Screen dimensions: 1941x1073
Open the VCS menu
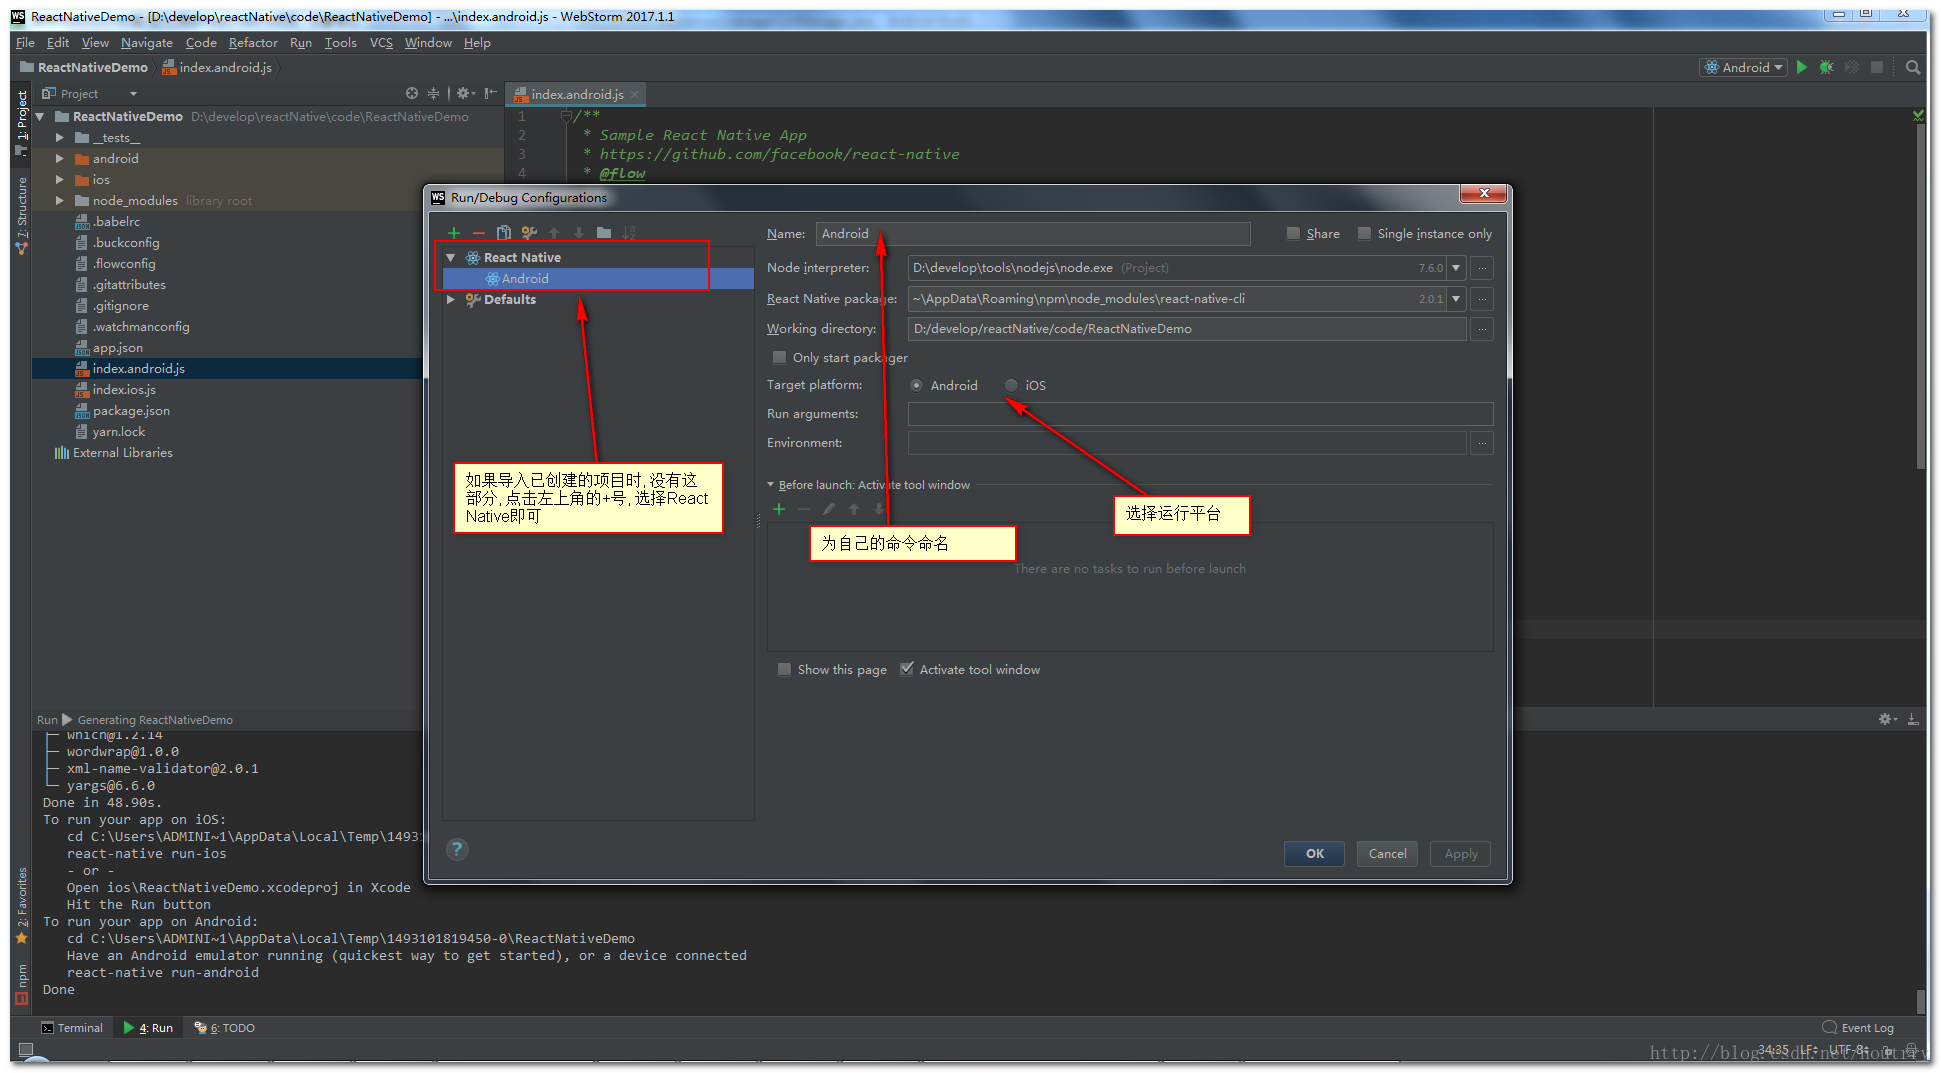[x=381, y=43]
